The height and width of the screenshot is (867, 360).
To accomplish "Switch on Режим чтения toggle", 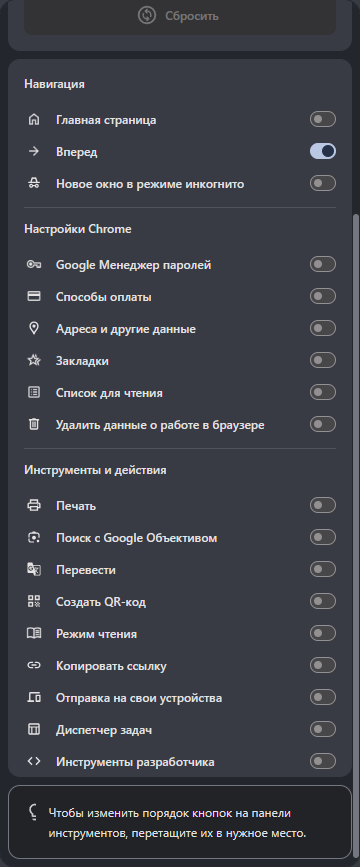I will pyautogui.click(x=323, y=634).
